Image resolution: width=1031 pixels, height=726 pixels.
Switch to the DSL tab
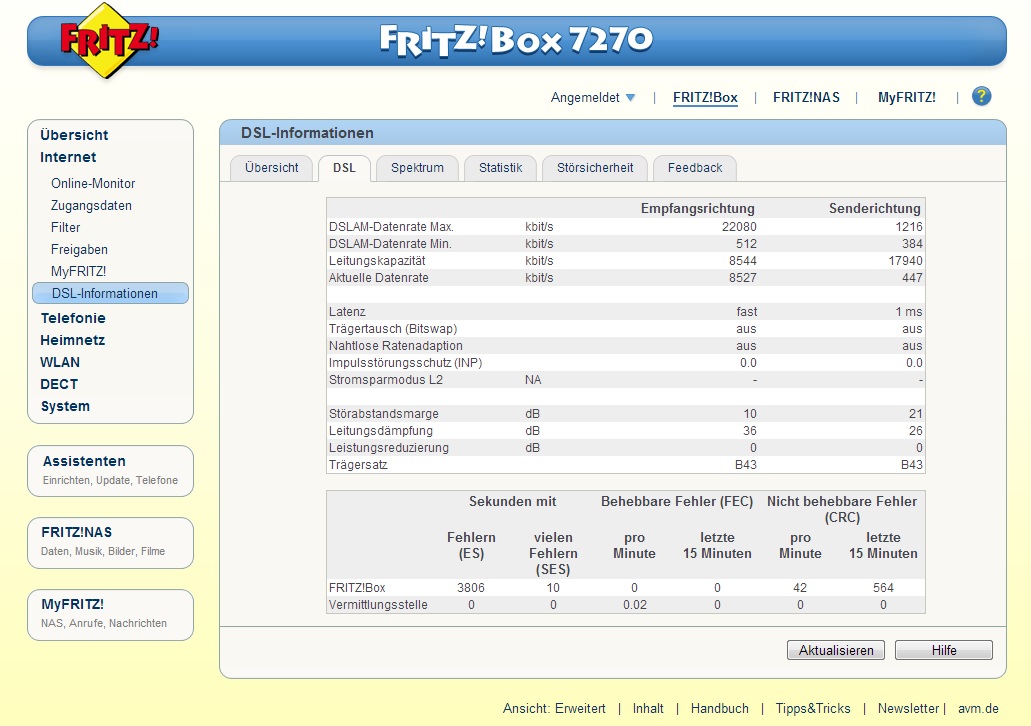click(344, 168)
